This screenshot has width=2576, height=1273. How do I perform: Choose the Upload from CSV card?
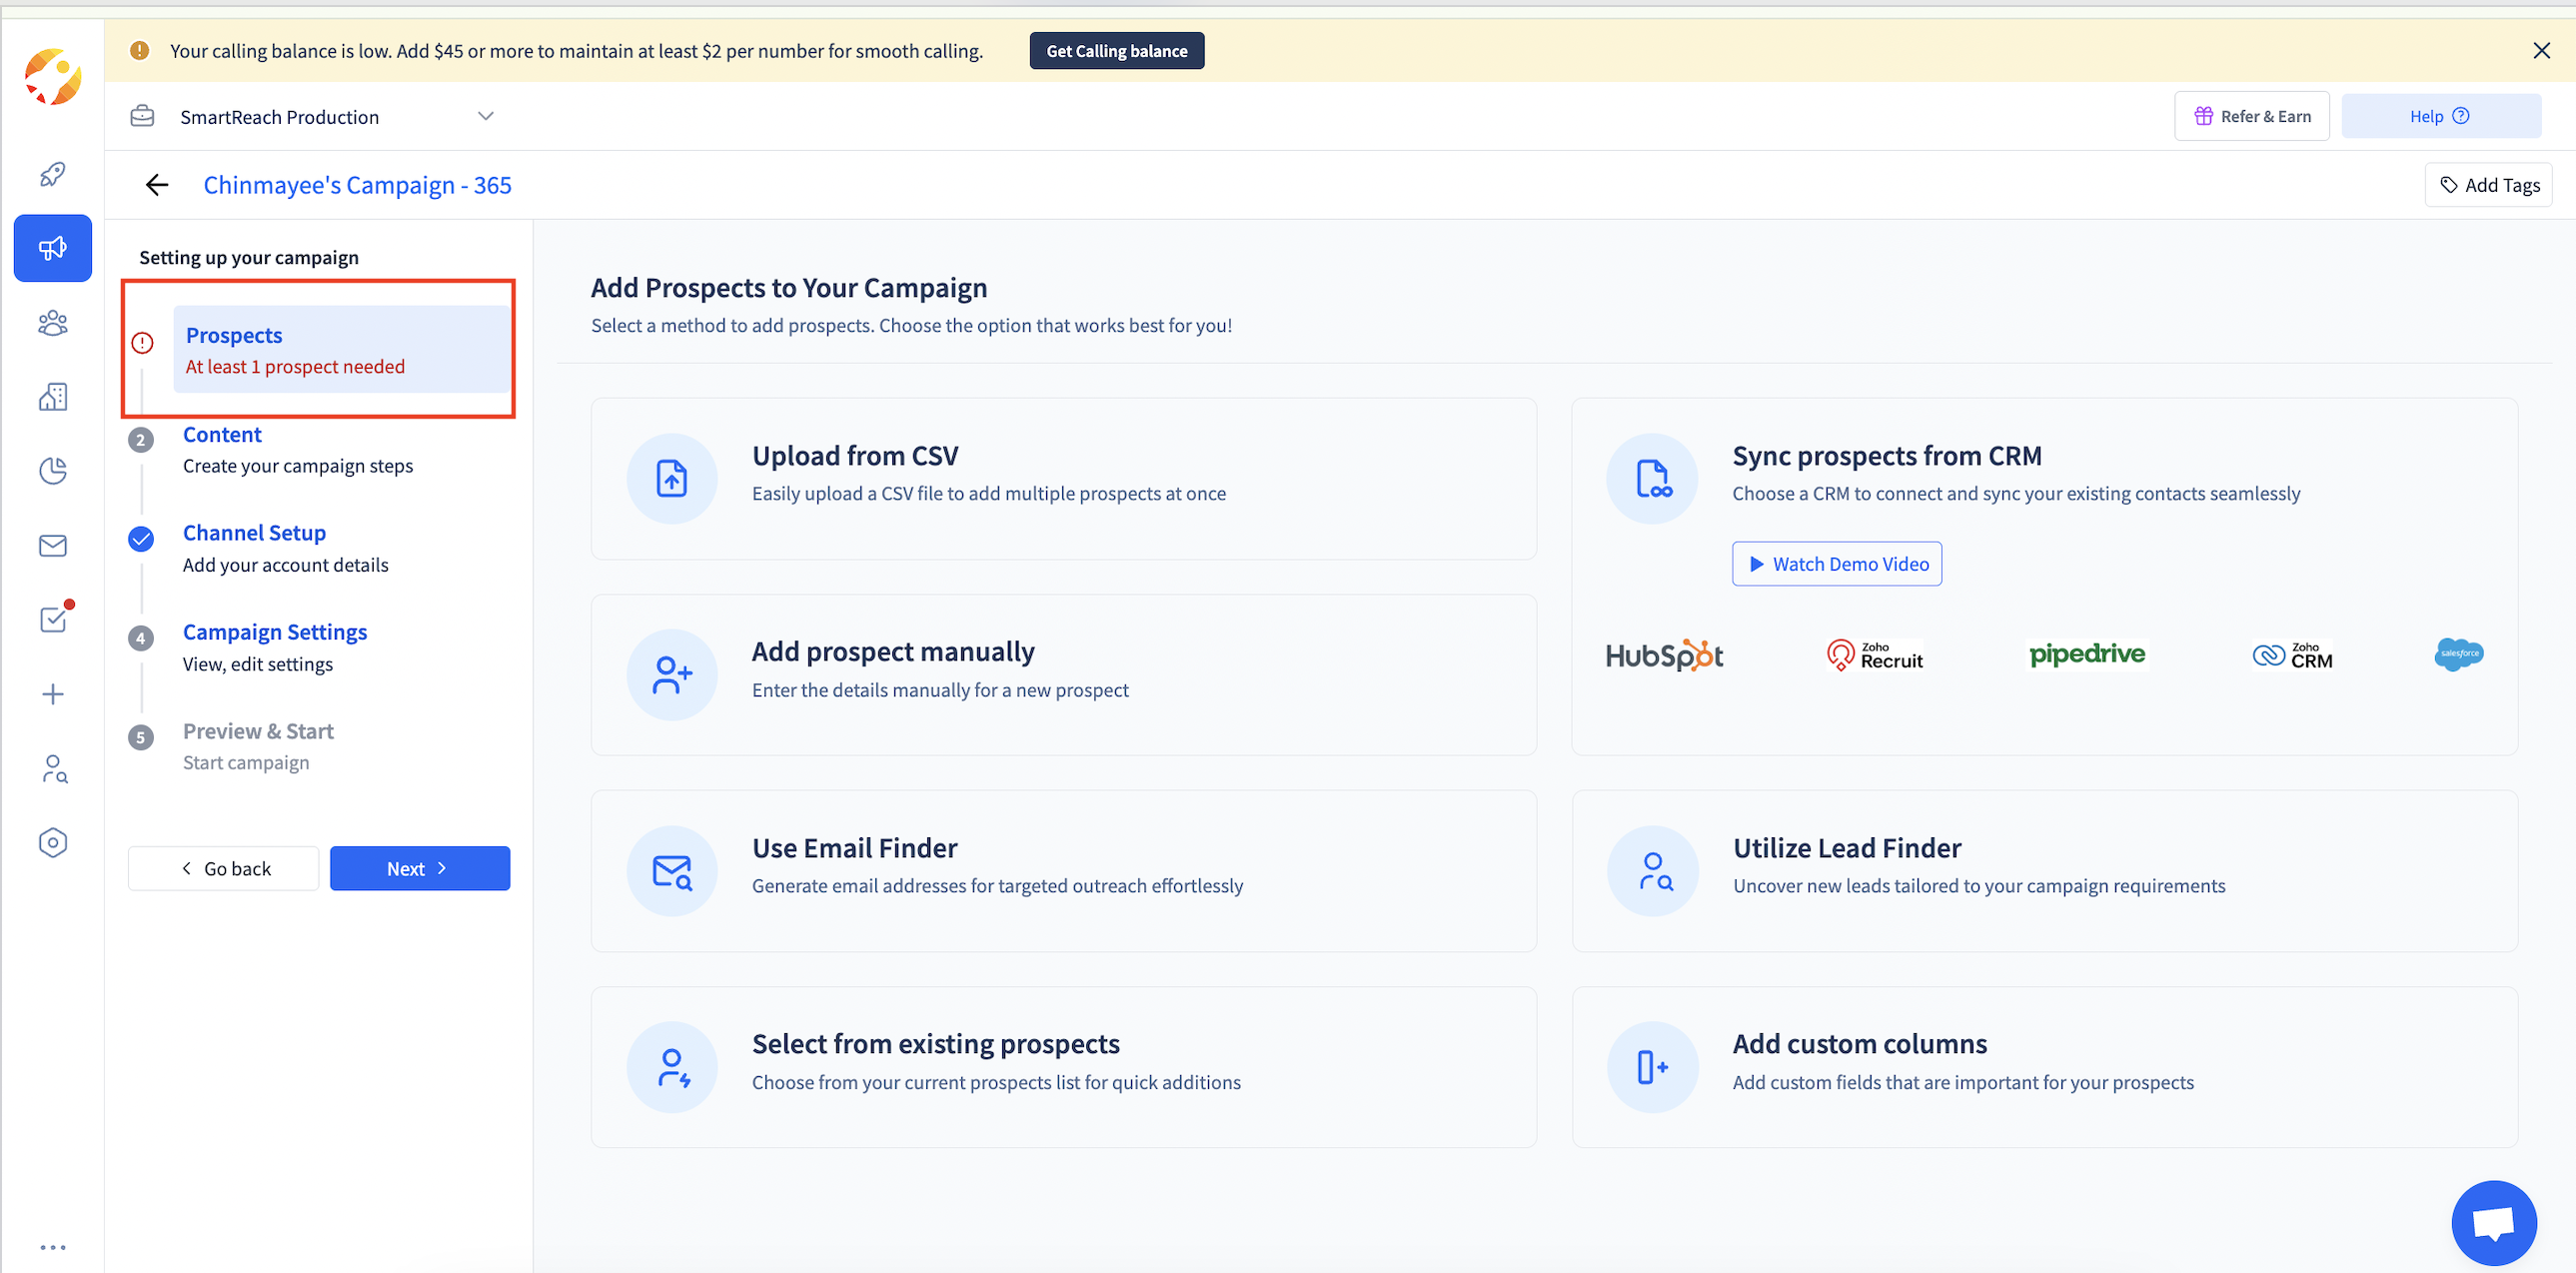pyautogui.click(x=1063, y=478)
